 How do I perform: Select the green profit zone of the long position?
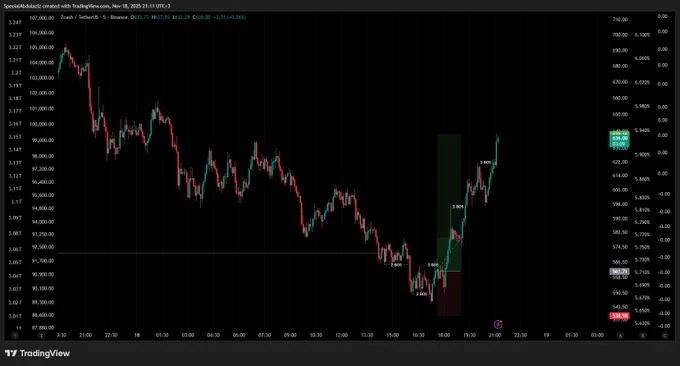pos(449,203)
